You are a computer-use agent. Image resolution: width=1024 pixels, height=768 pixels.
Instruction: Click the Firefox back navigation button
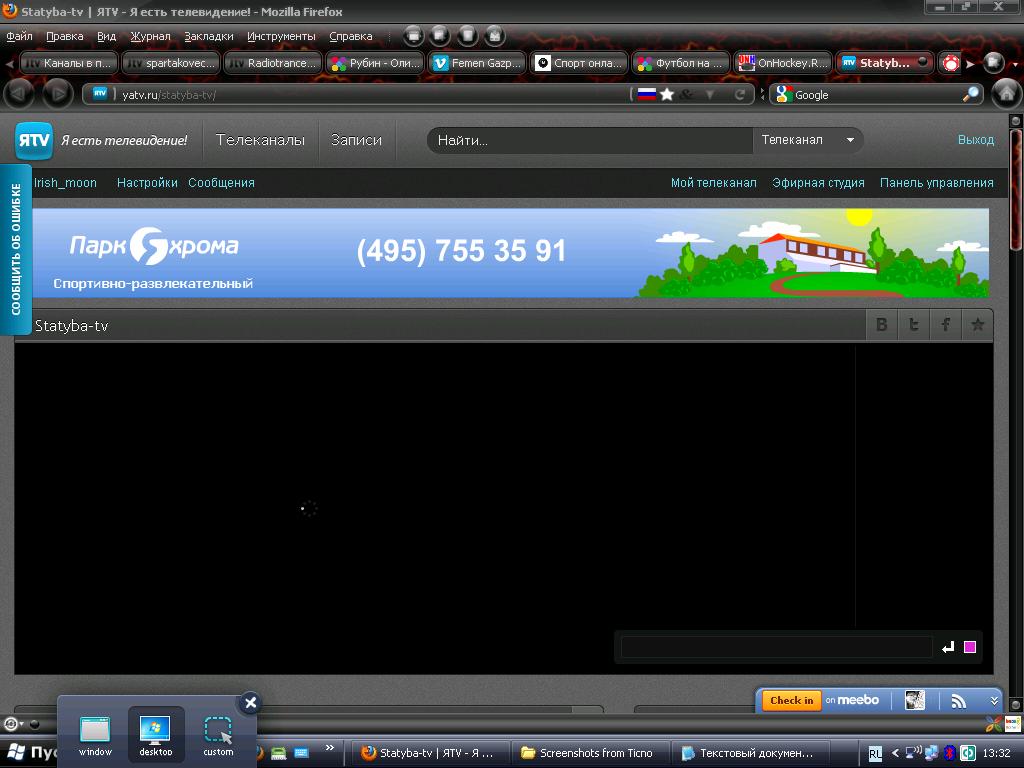point(19,94)
